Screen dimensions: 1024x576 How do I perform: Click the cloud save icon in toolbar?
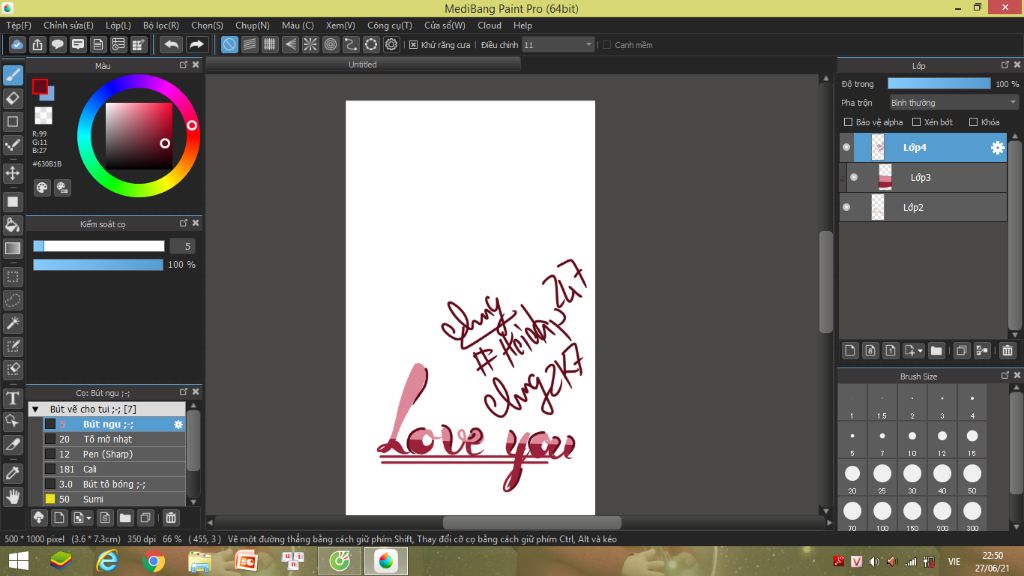point(17,44)
